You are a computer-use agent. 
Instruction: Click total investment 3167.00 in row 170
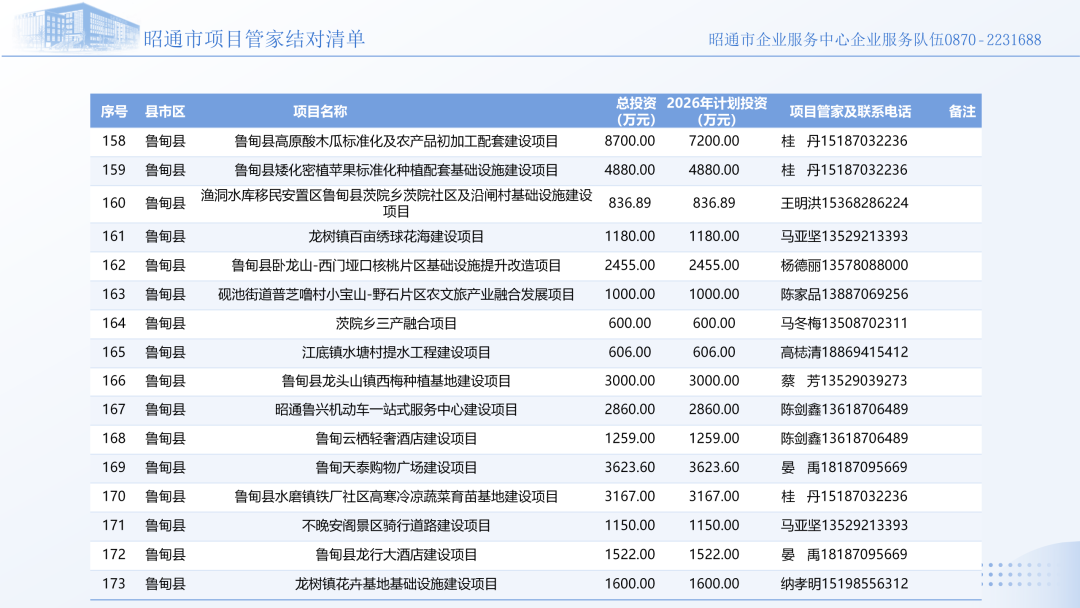630,496
